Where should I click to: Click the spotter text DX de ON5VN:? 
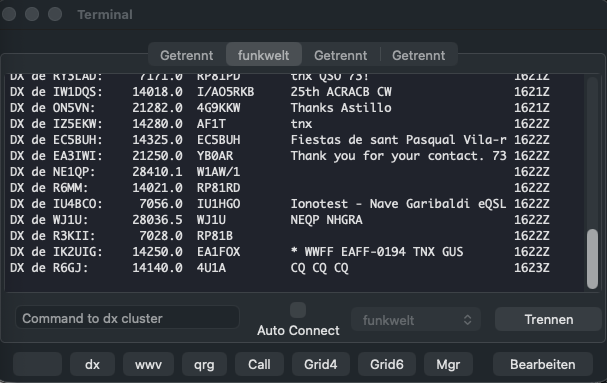[x=53, y=108]
